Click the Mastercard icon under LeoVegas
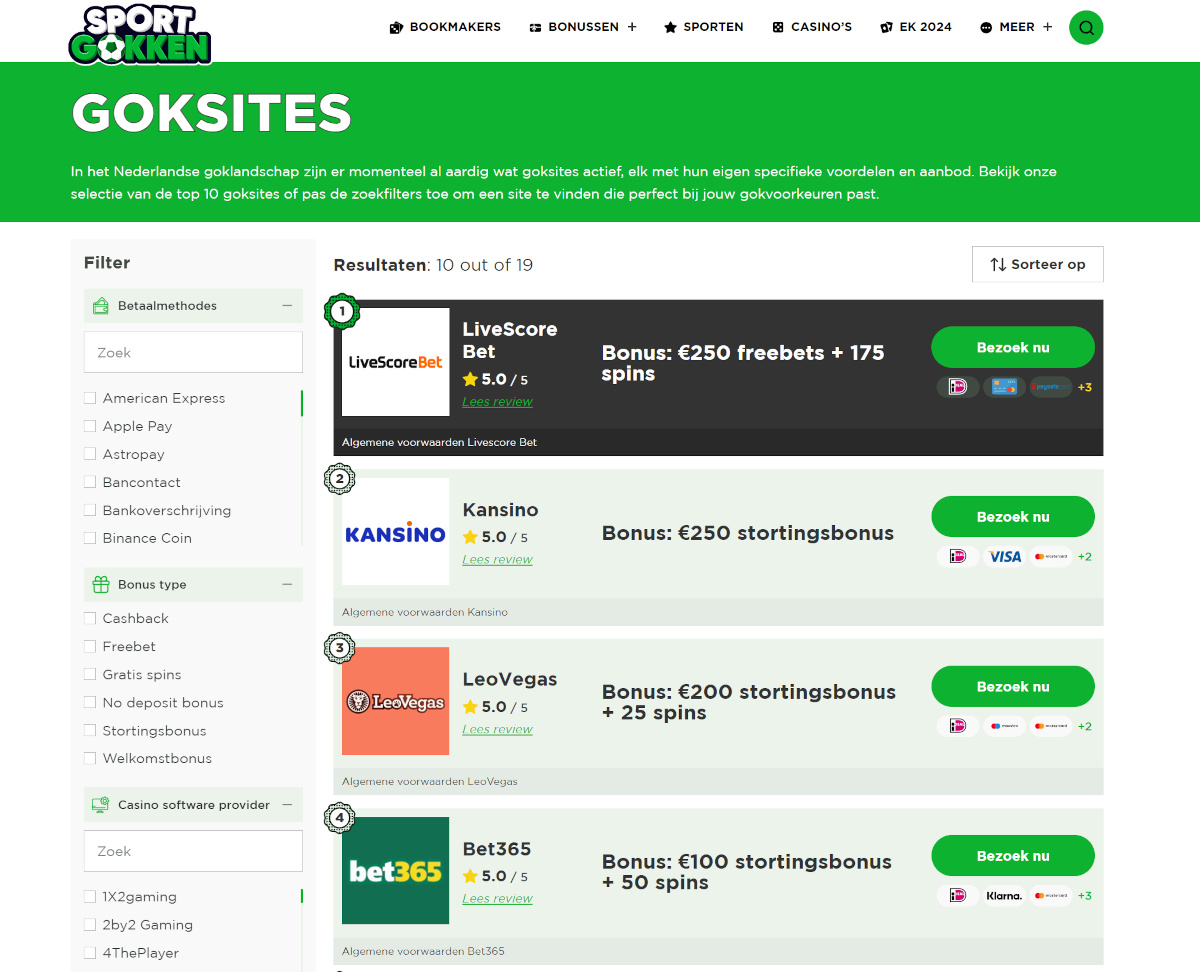1200x972 pixels. 1050,726
